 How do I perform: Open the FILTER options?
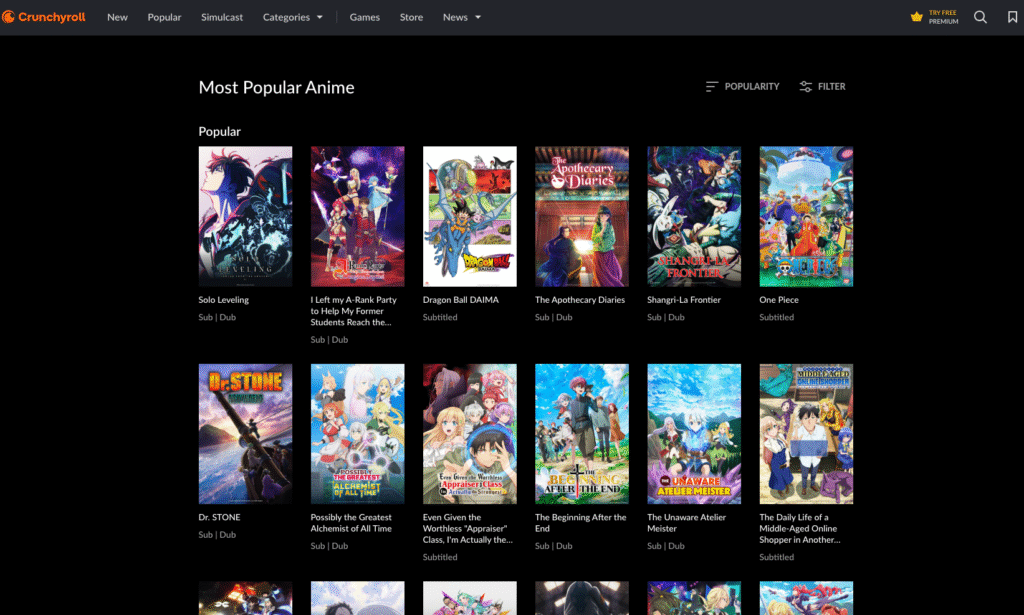(x=822, y=86)
